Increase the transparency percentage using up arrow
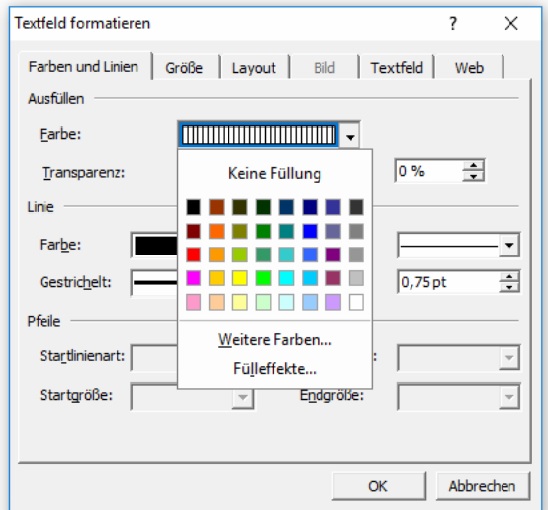The image size is (548, 510). 474,166
